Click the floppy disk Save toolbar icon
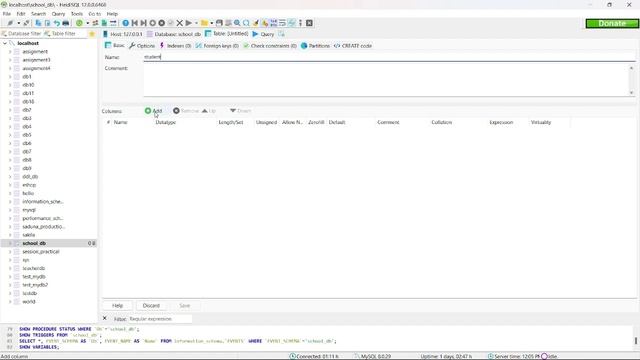 tap(219, 23)
